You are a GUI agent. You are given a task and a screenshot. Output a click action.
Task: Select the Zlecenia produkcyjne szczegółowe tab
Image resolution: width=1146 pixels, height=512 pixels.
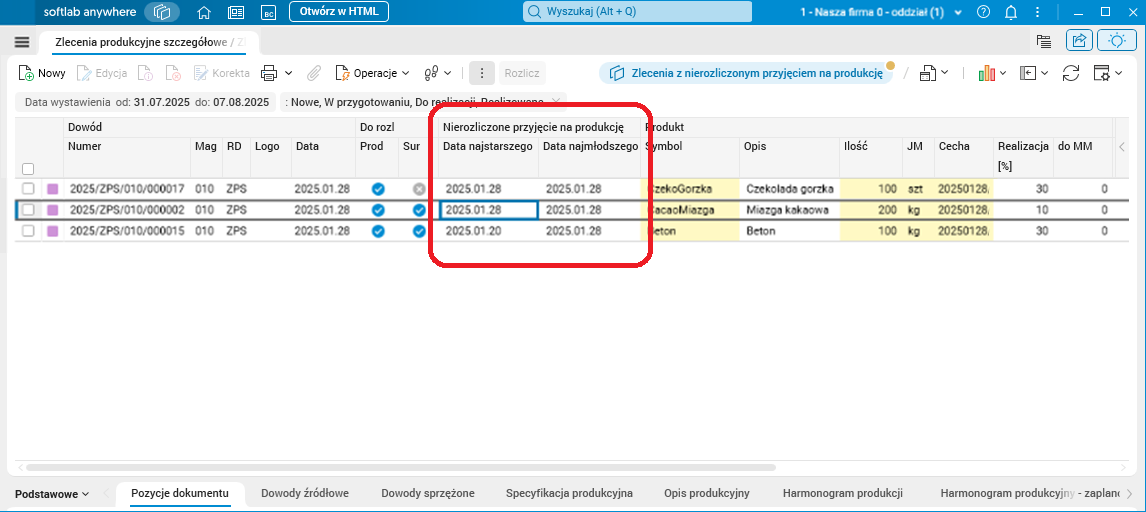tap(150, 42)
